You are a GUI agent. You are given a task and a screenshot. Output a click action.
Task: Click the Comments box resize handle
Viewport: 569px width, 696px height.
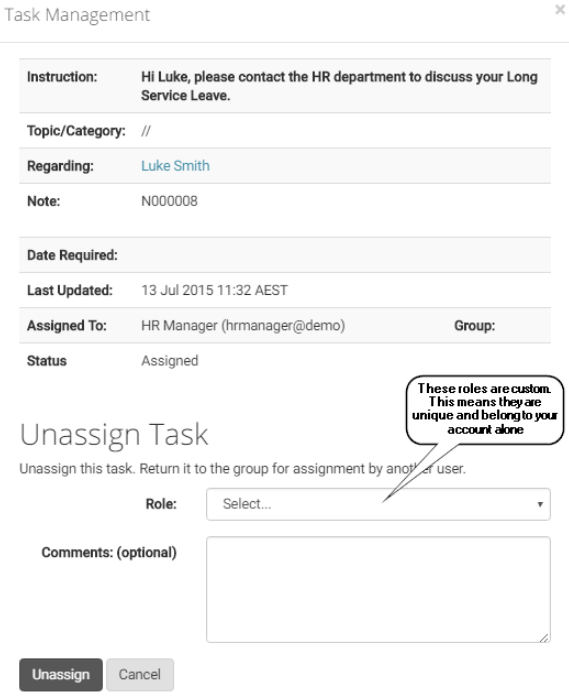click(545, 637)
